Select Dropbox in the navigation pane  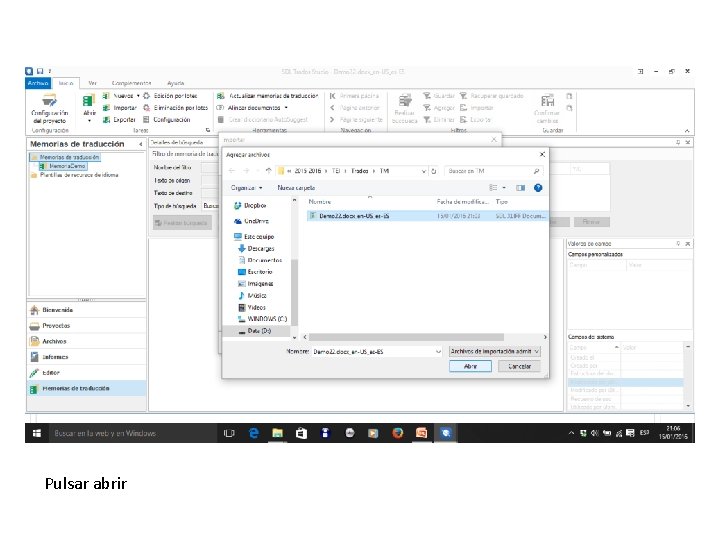click(x=250, y=205)
